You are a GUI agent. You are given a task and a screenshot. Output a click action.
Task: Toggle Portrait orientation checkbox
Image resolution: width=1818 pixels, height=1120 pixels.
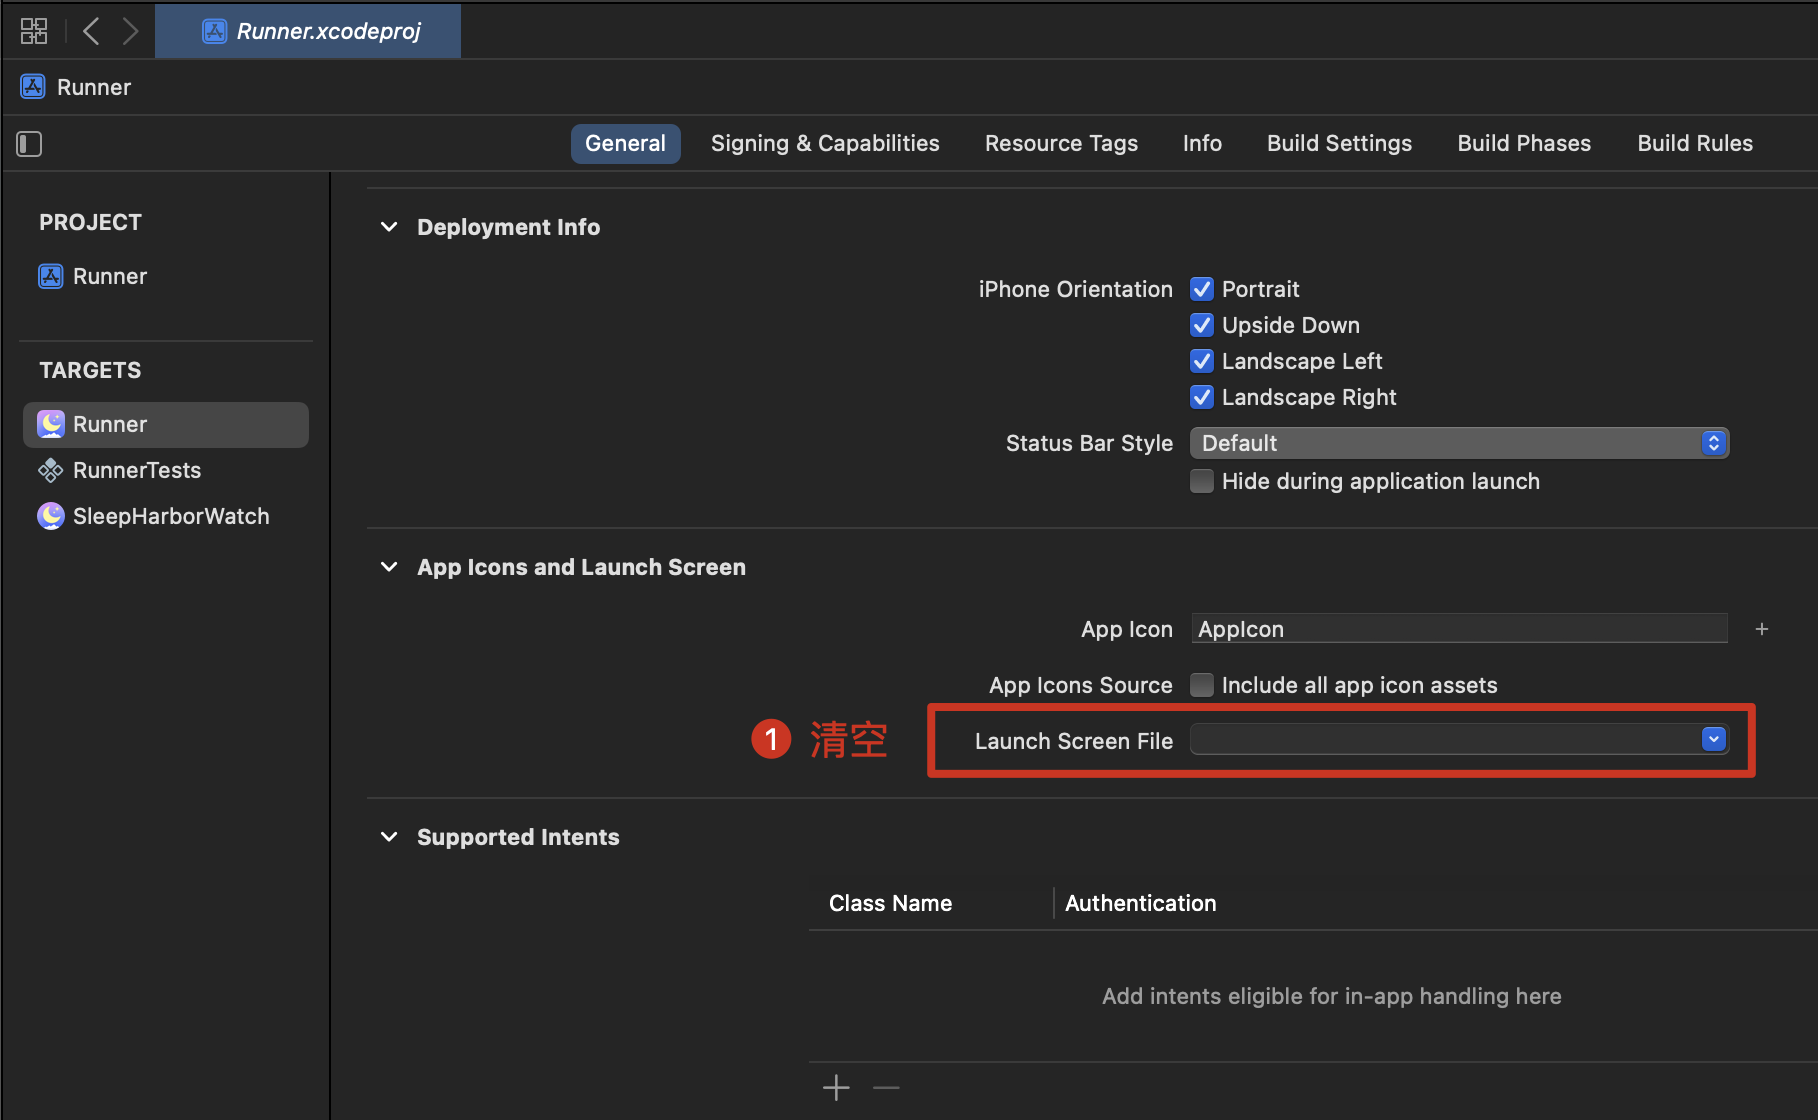(x=1202, y=289)
